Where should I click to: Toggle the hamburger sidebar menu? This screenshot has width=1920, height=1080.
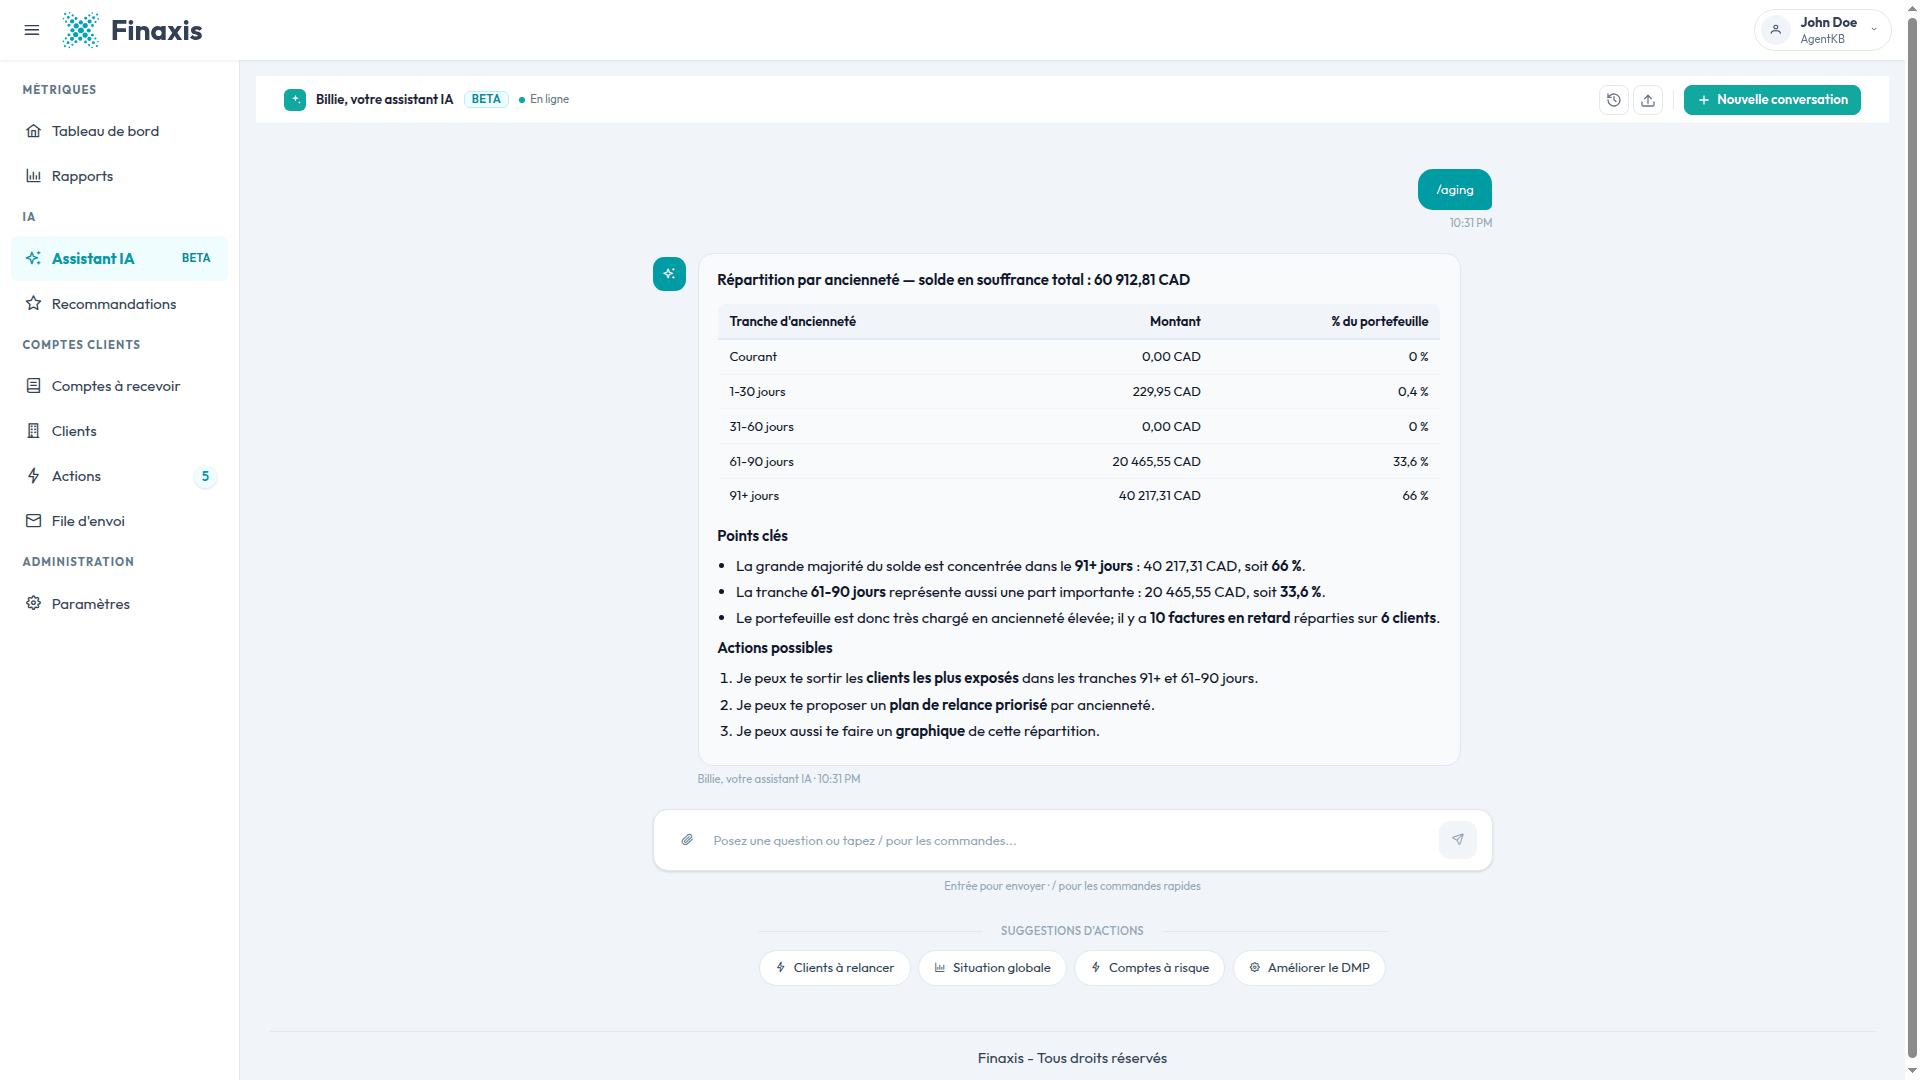(32, 30)
